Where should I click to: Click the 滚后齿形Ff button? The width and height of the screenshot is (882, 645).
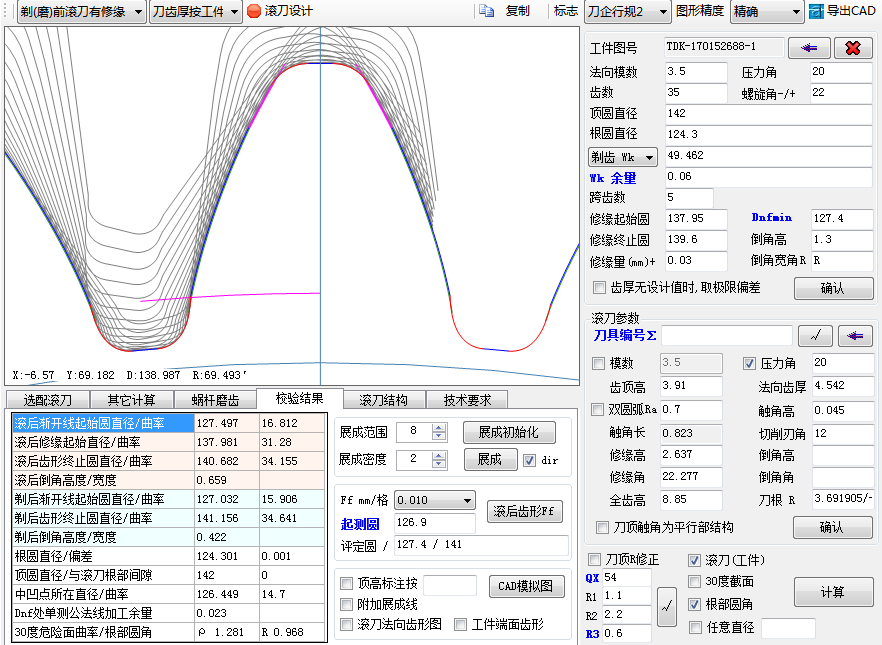click(x=524, y=512)
